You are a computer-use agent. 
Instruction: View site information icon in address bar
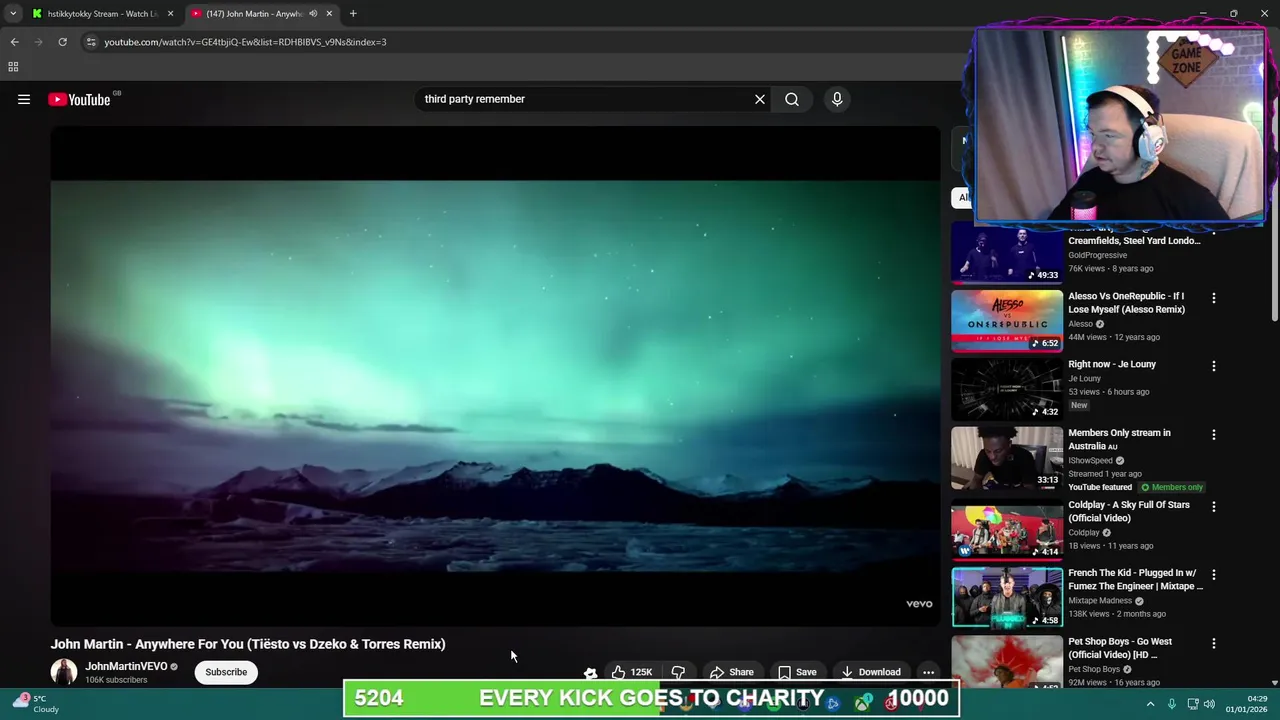coord(91,42)
